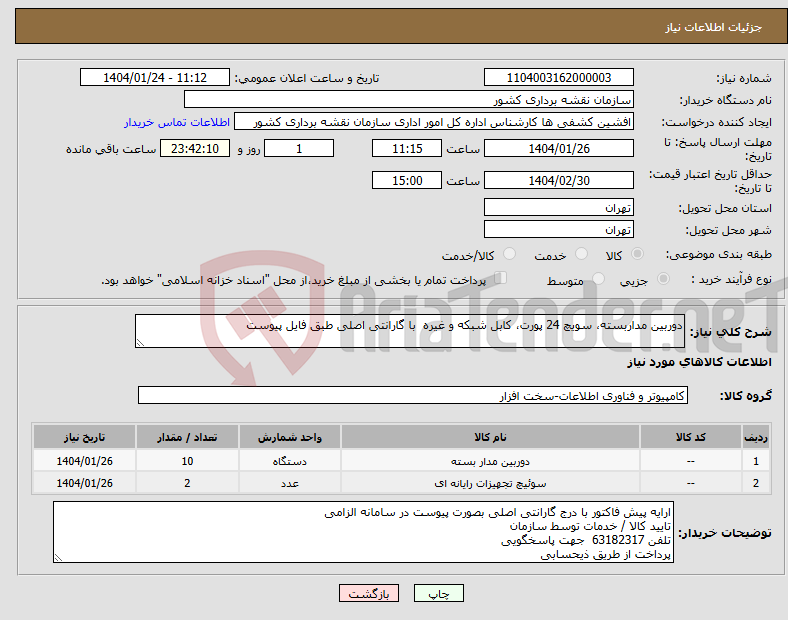
Task: Click the عدد unit cell
Action: tap(290, 483)
